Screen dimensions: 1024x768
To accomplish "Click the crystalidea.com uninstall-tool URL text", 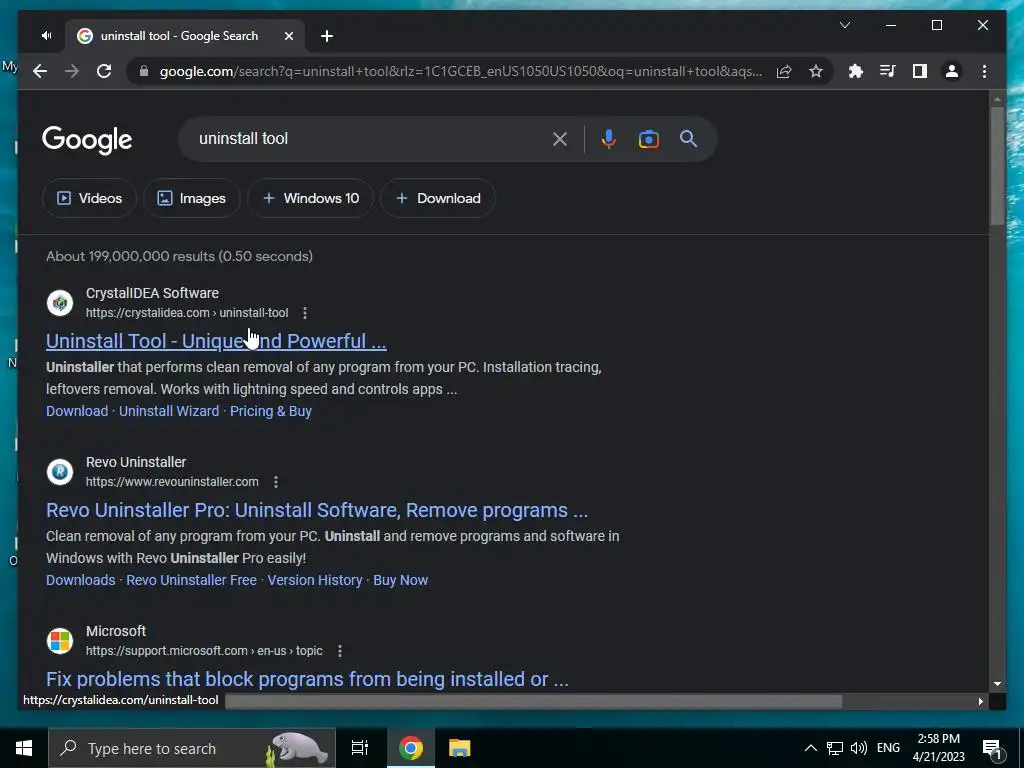I will pos(187,313).
